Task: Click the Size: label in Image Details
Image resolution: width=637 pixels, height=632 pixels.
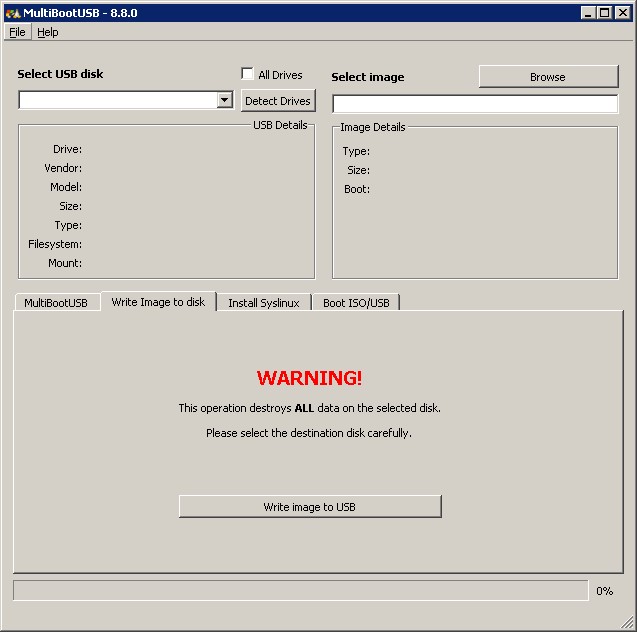Action: [359, 170]
